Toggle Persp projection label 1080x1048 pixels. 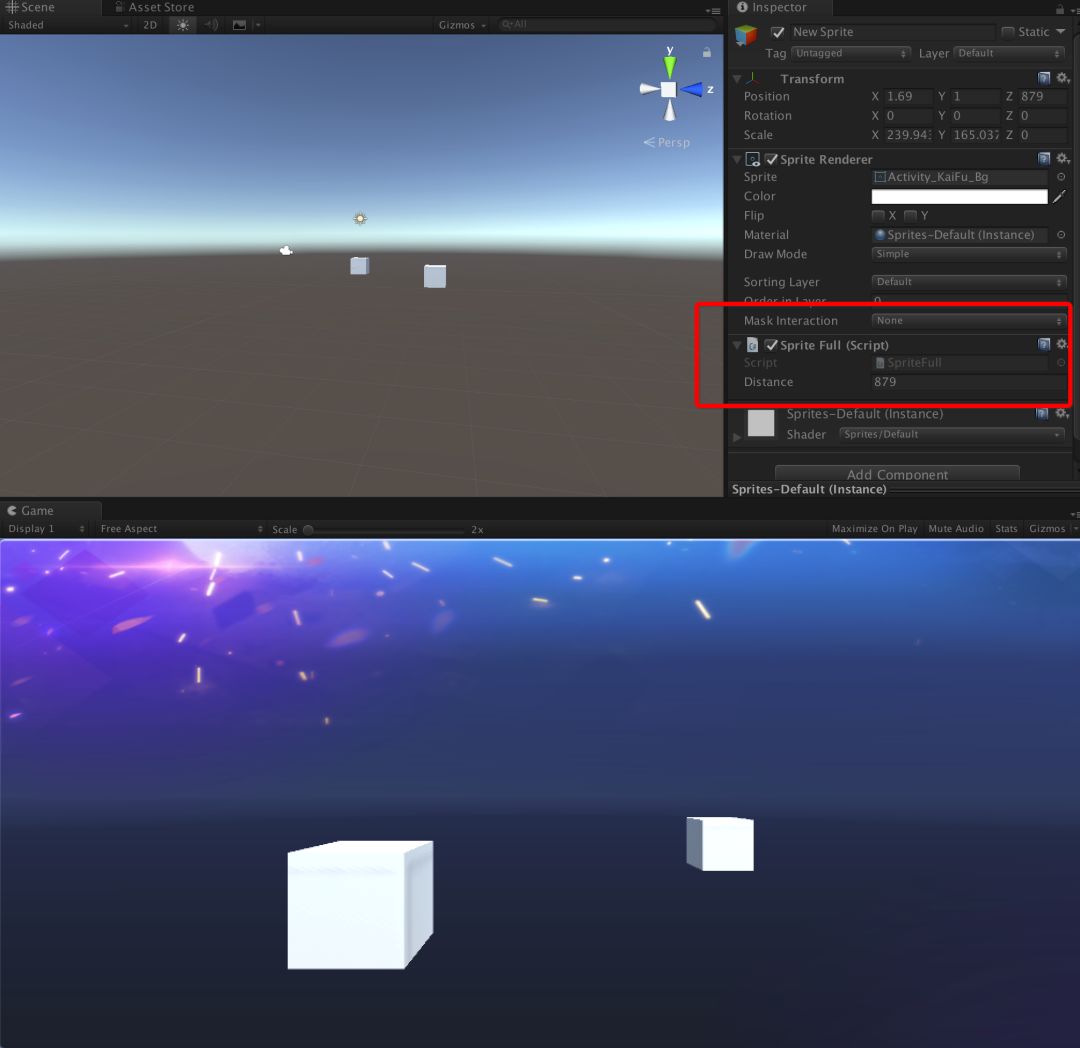(x=667, y=143)
